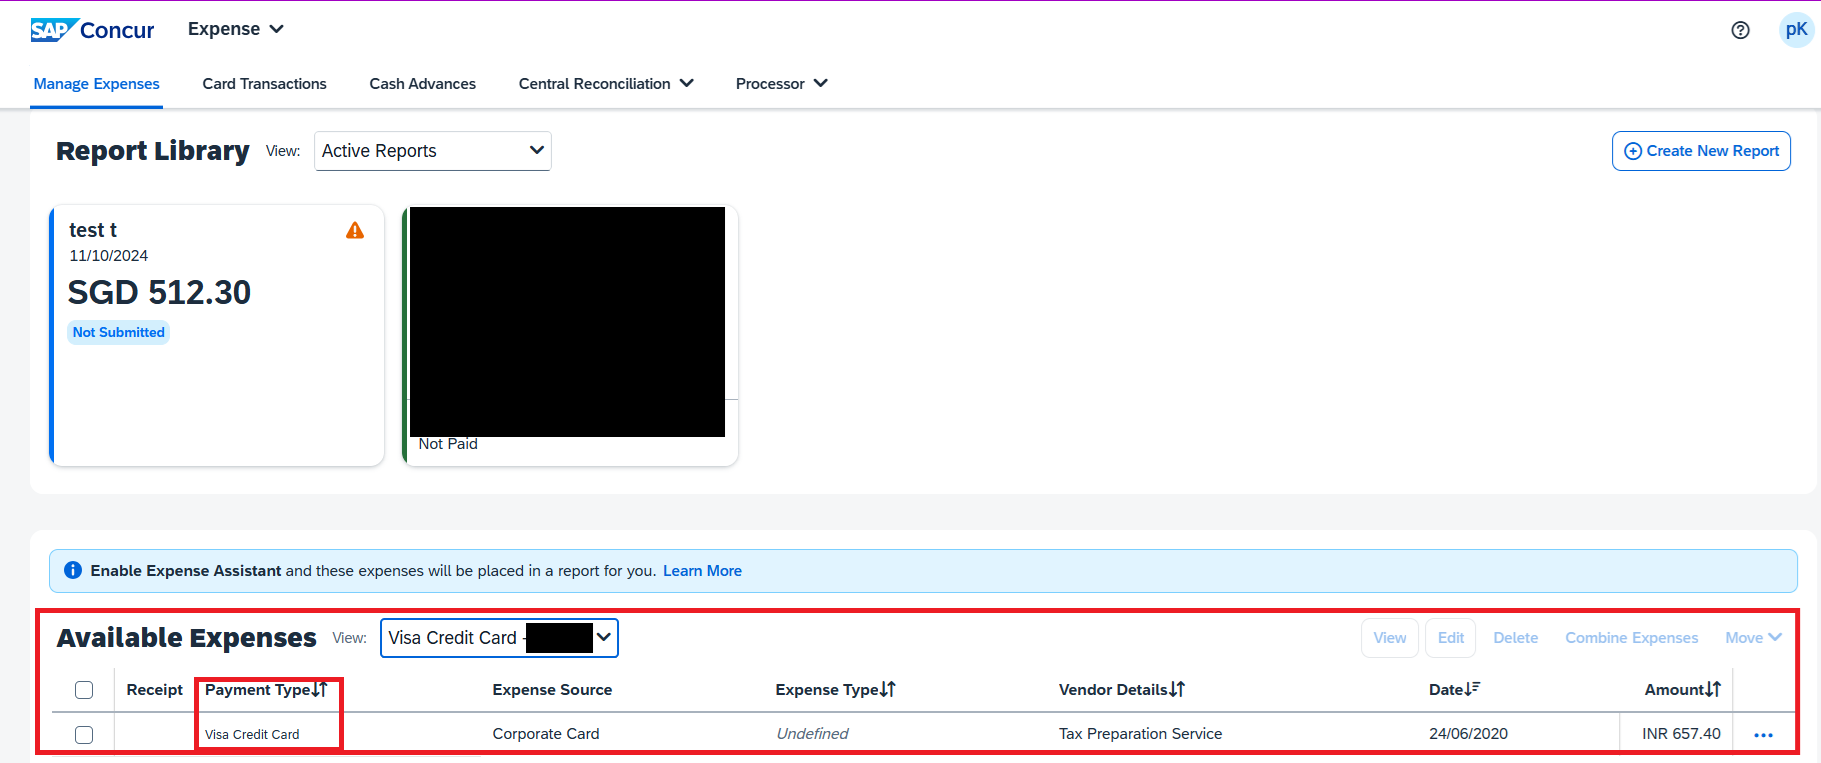Click the View button for expenses
Viewport: 1821px width, 763px height.
tap(1390, 638)
